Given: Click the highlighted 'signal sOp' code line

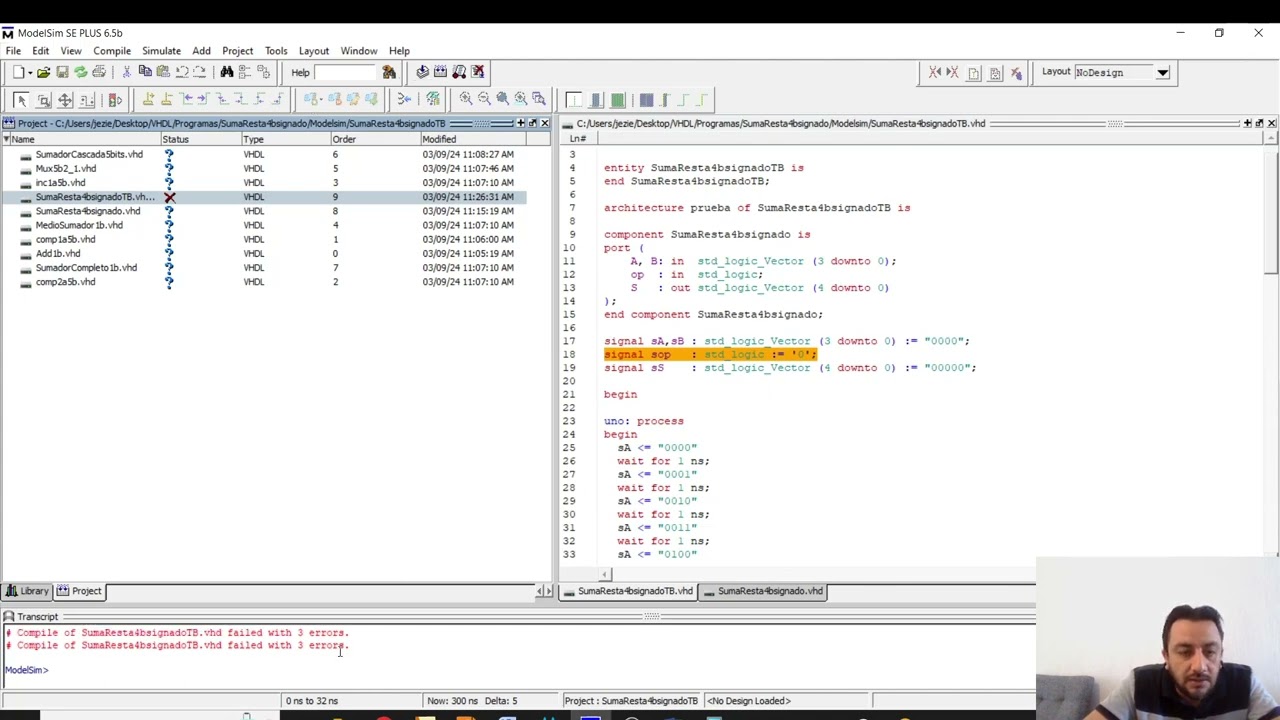Looking at the screenshot, I should [710, 354].
